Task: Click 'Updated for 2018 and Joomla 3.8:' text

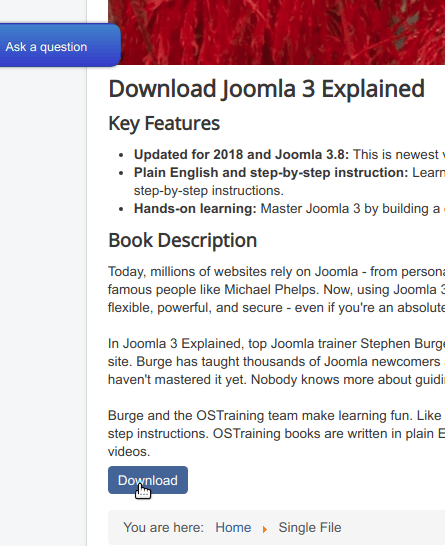Action: [x=241, y=154]
